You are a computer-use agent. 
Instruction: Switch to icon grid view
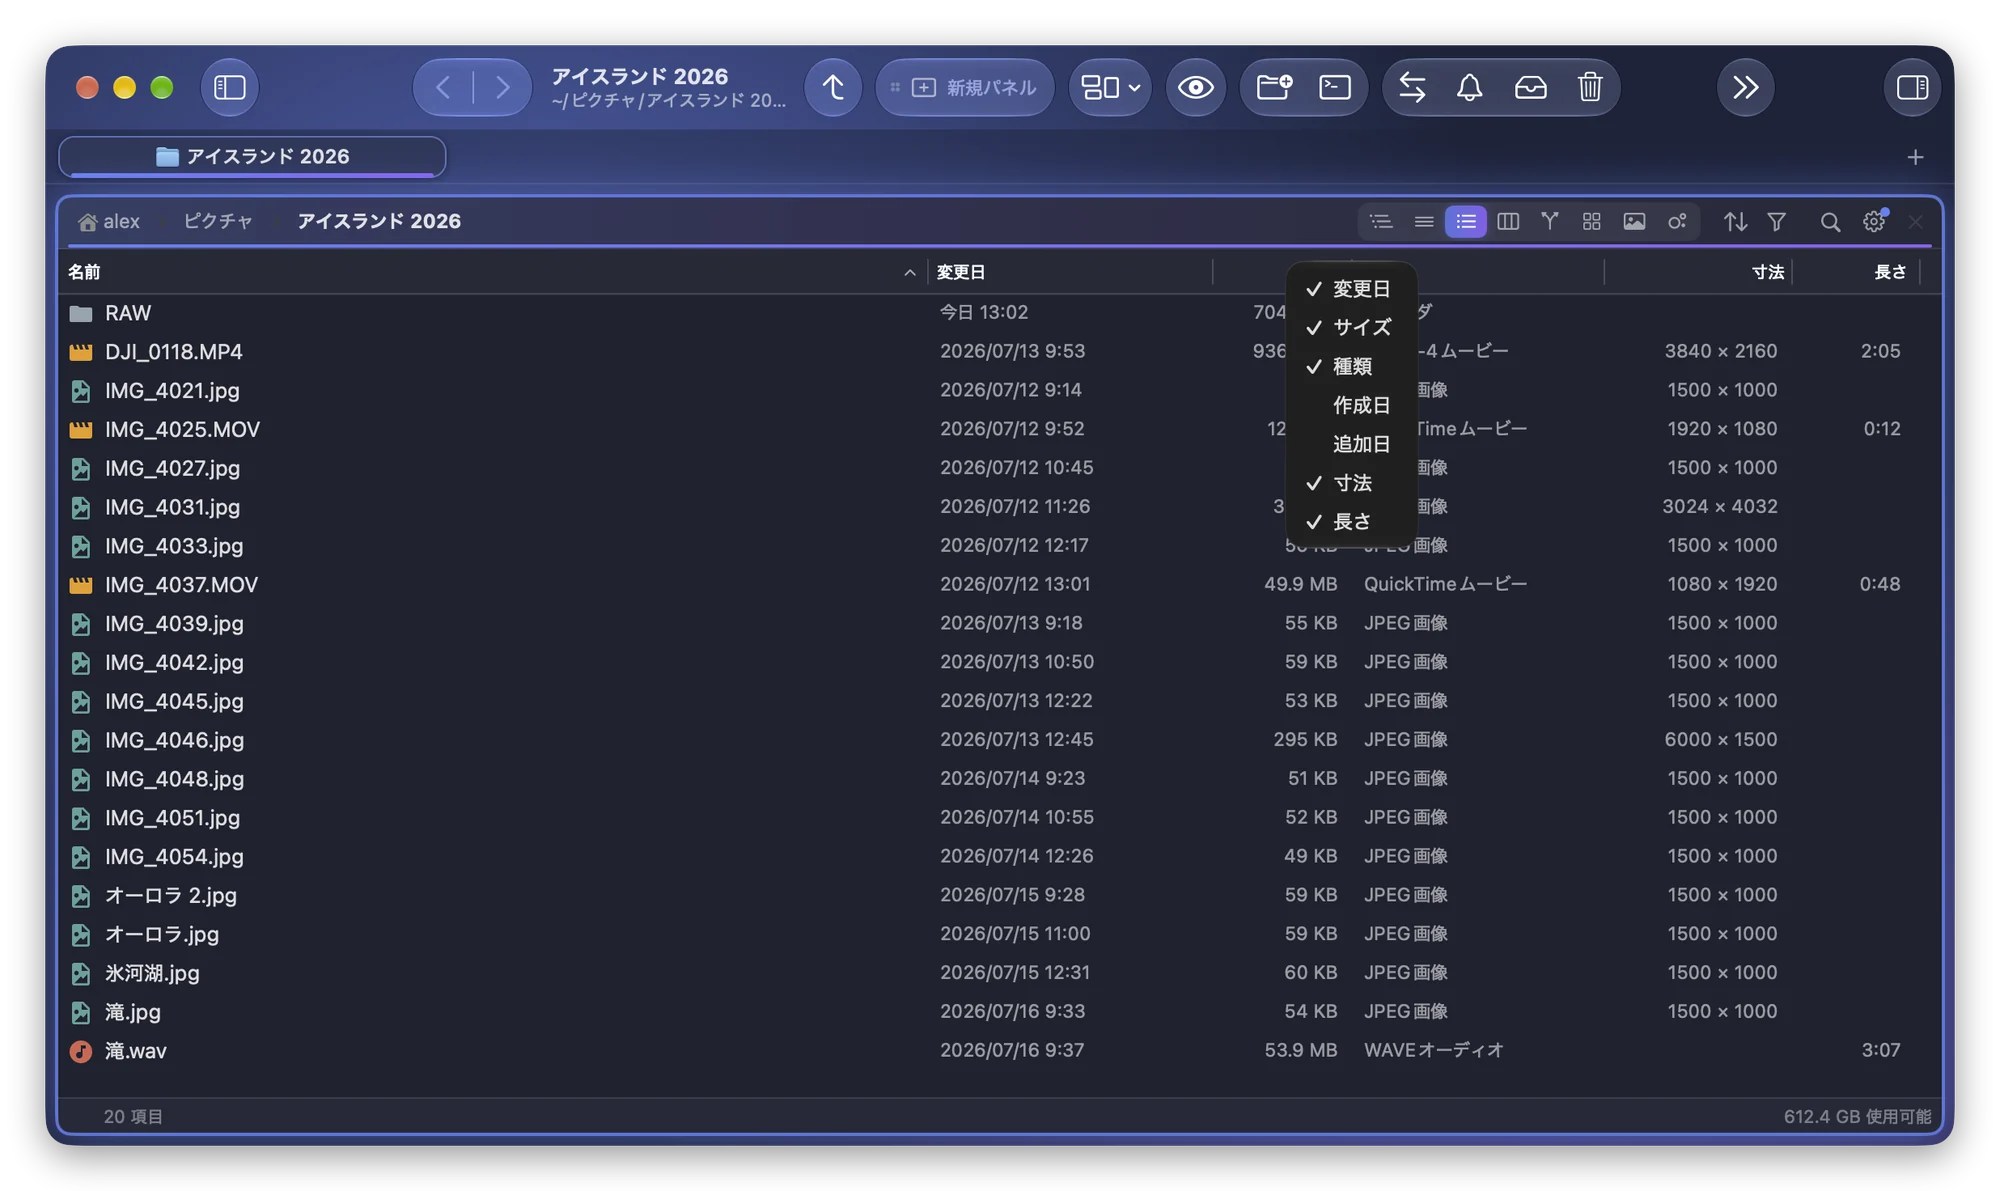pos(1592,222)
